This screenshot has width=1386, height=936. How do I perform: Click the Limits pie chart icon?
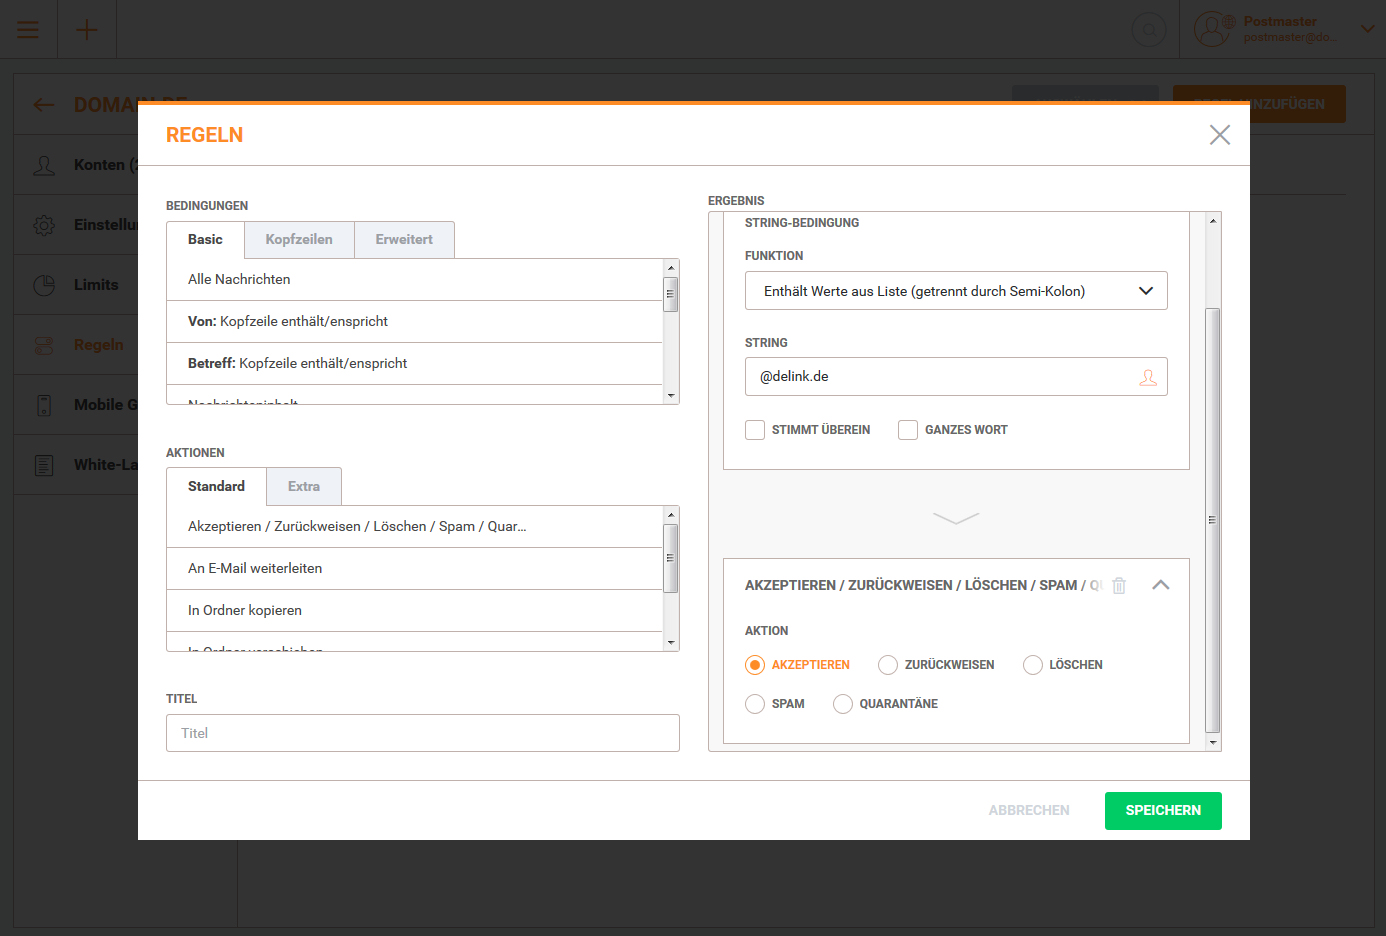[x=44, y=285]
